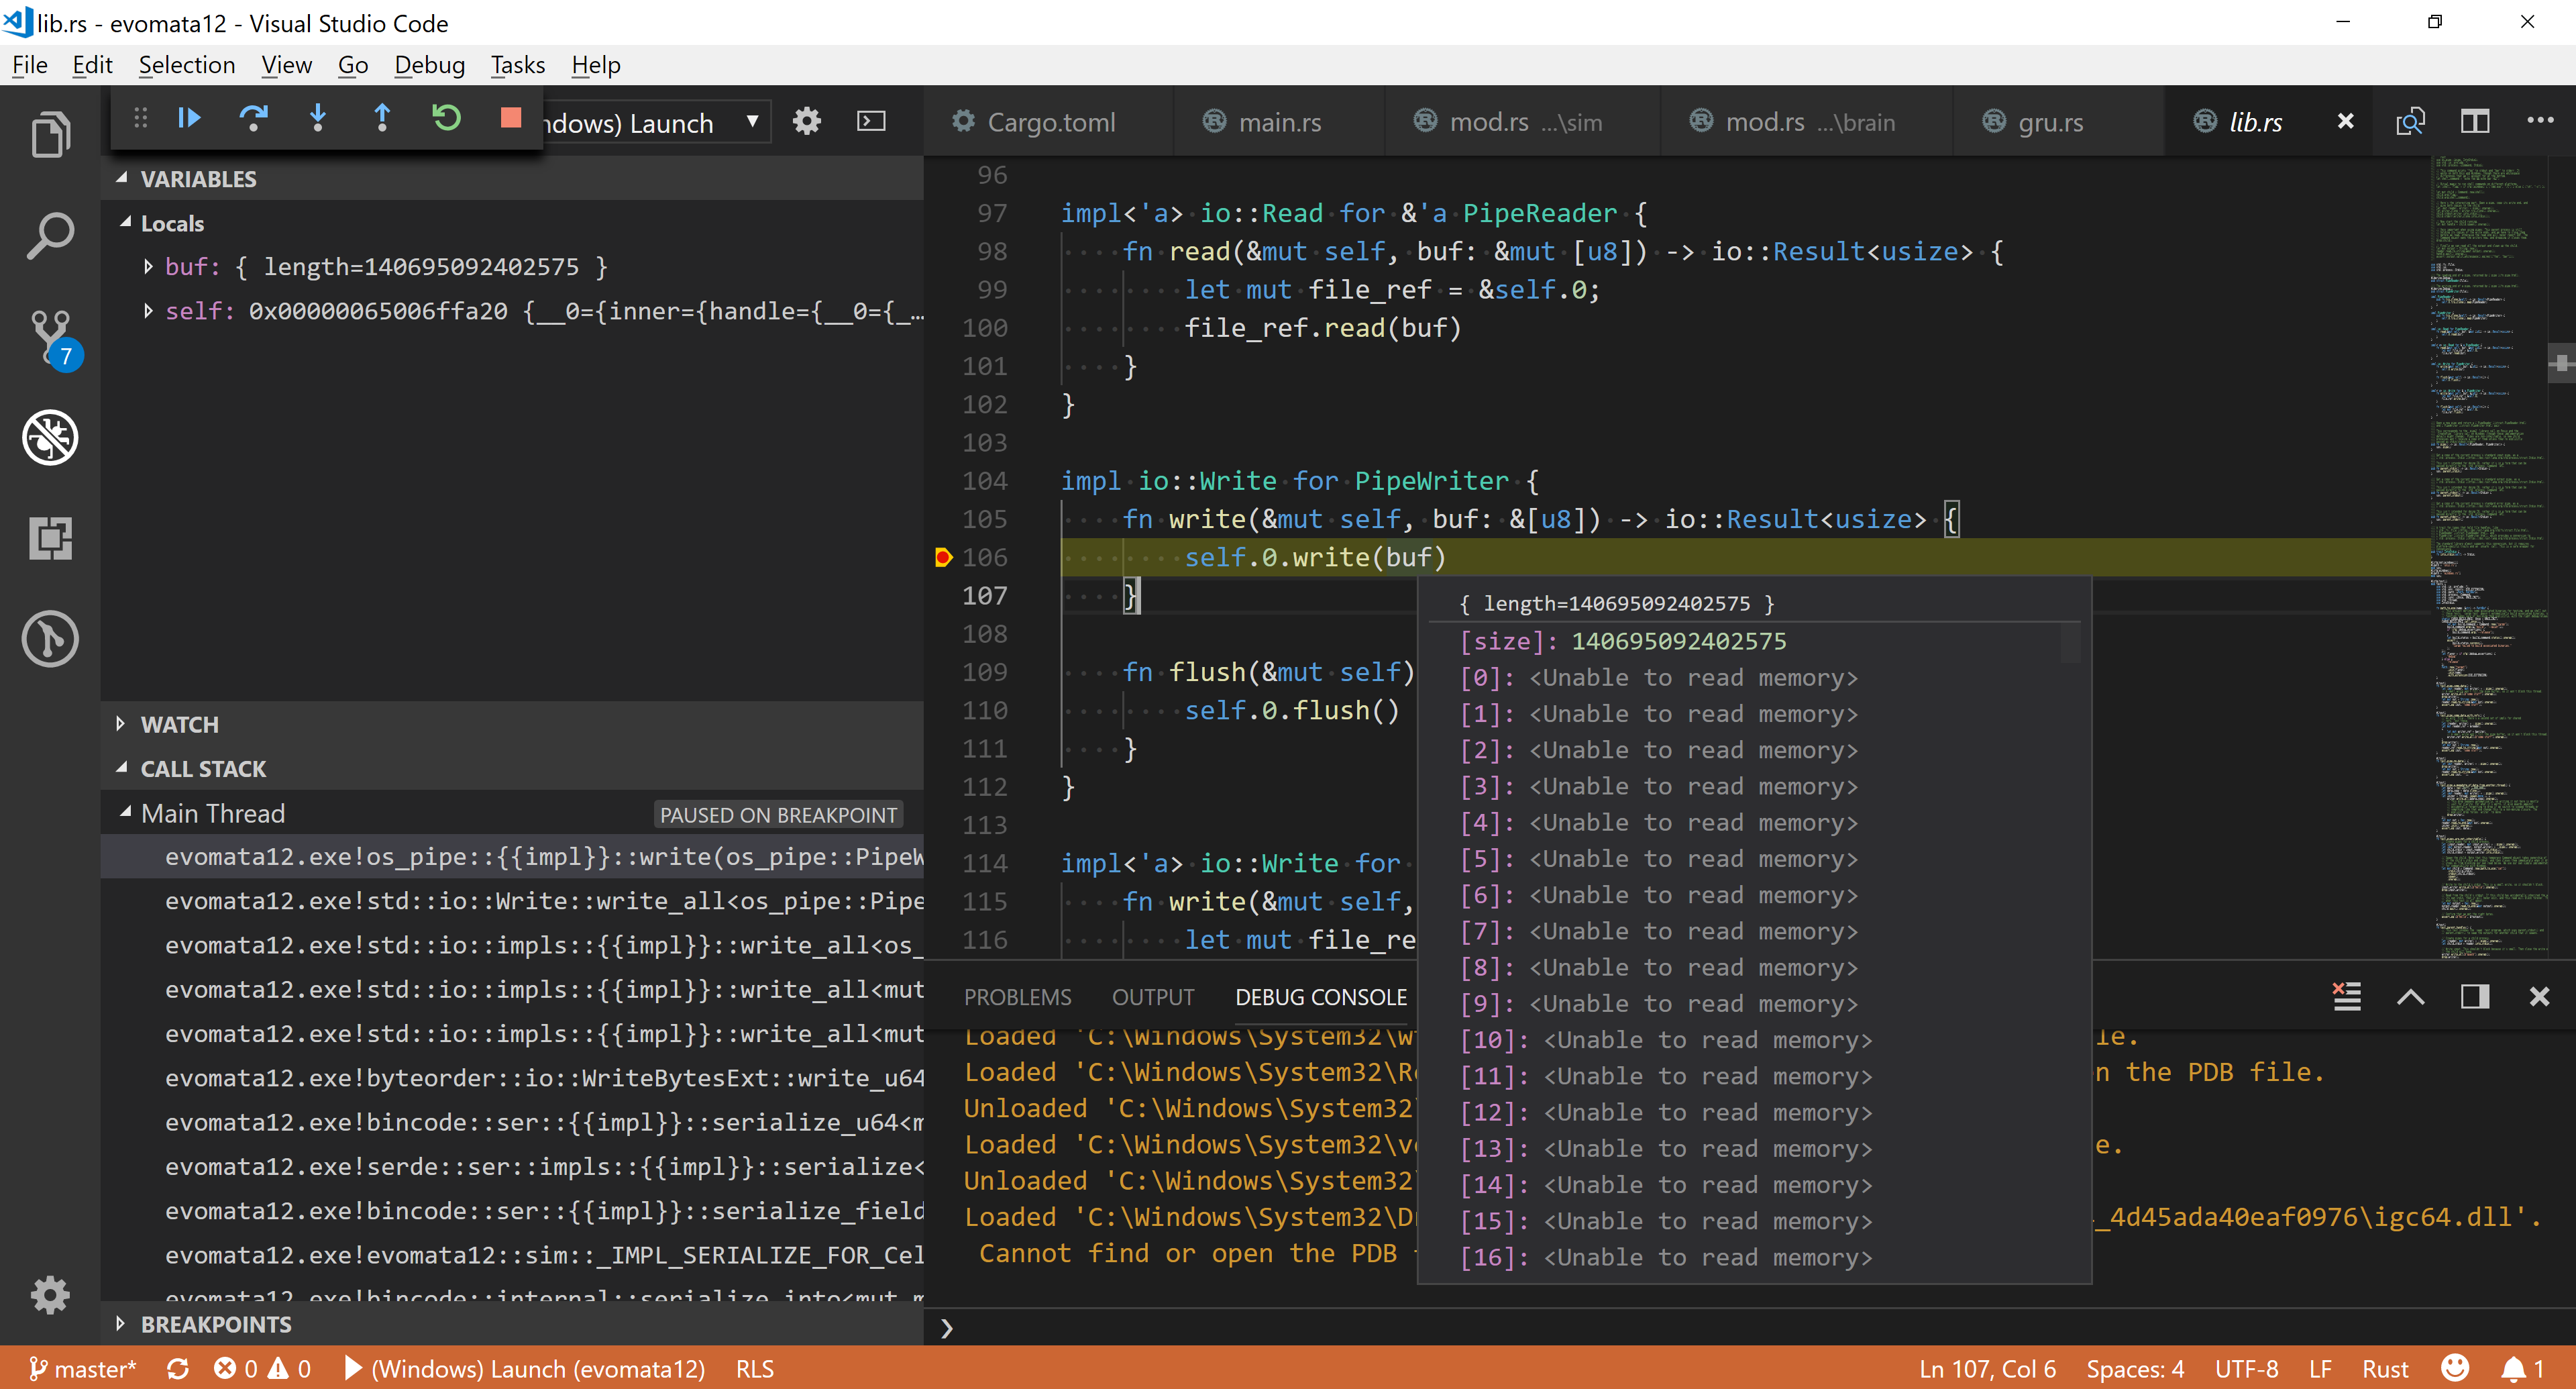Grab the debug toolbar drag handle
The width and height of the screenshot is (2576, 1389).
[x=140, y=119]
